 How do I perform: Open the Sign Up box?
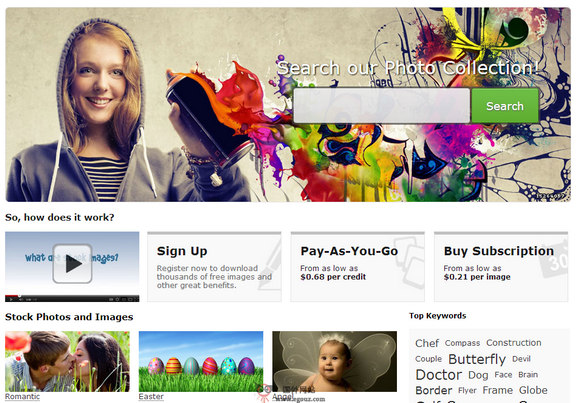coord(214,267)
